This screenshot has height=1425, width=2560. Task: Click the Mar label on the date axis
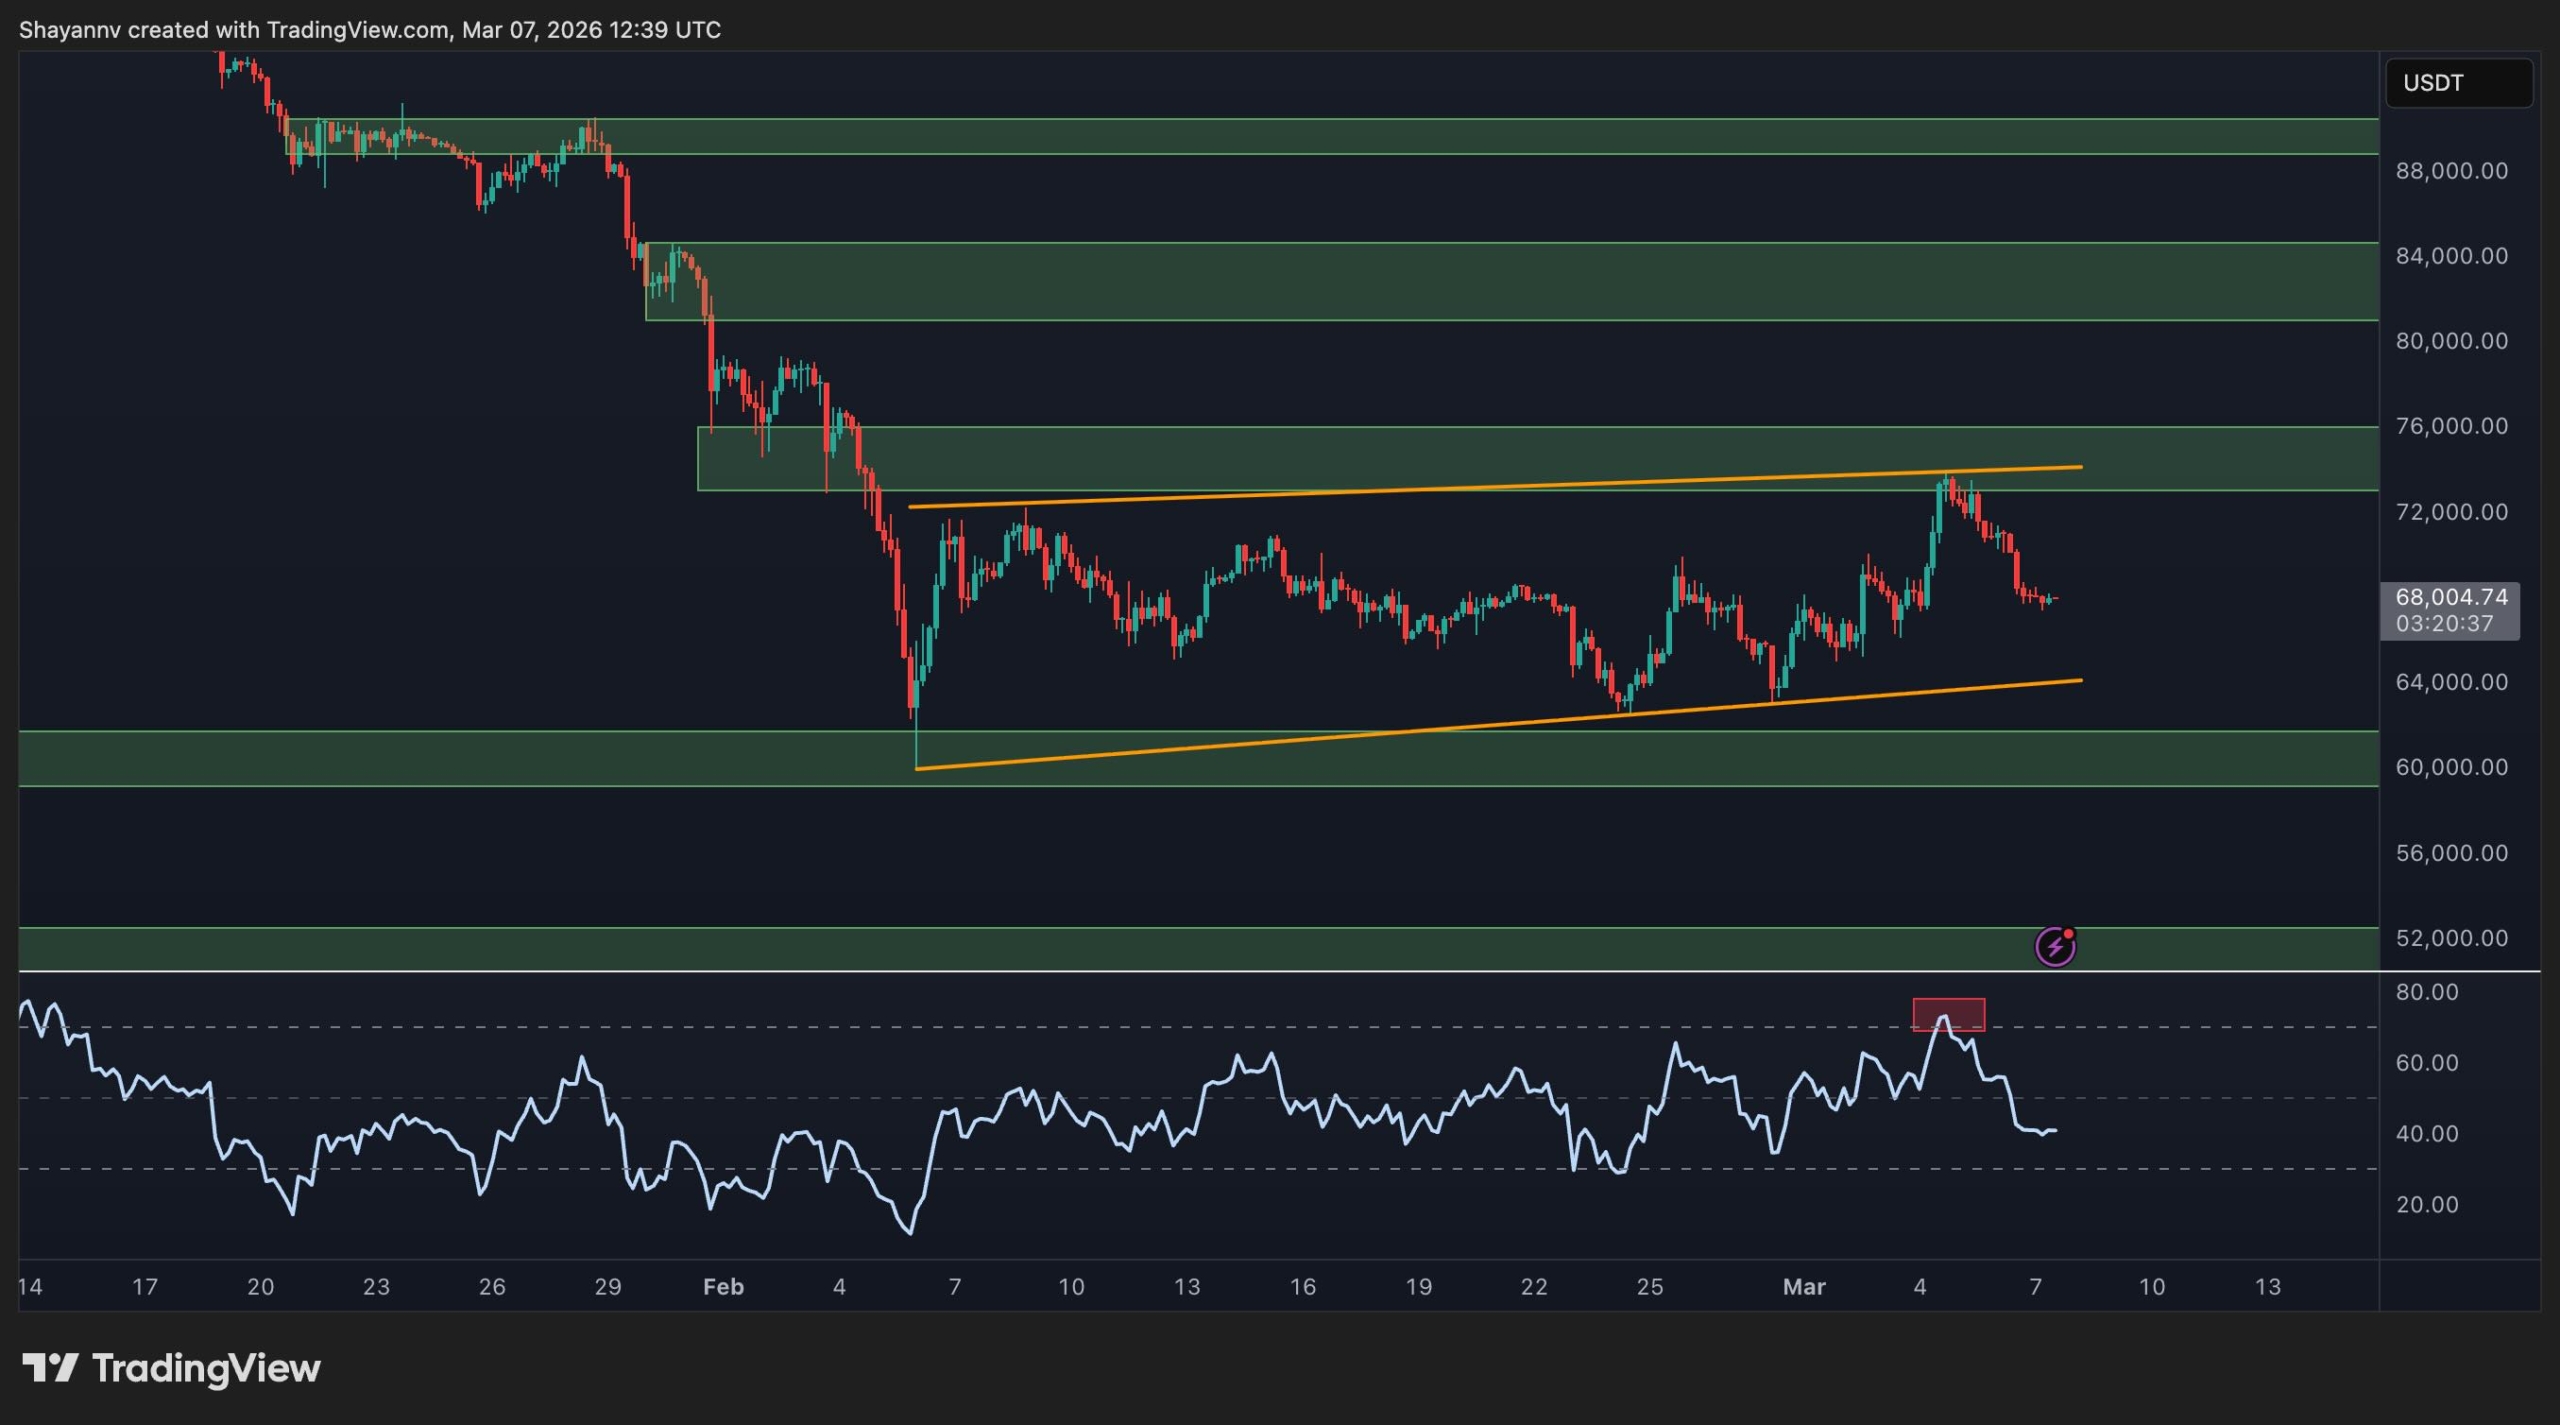pos(1804,1287)
